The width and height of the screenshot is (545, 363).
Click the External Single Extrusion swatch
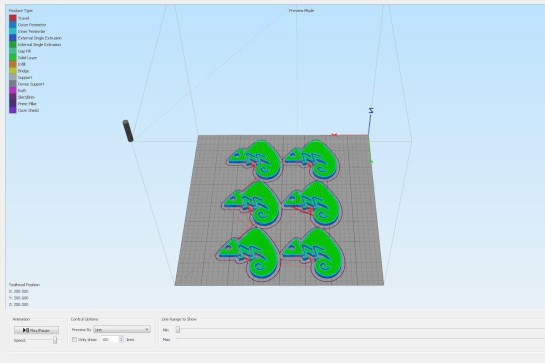tap(13, 38)
